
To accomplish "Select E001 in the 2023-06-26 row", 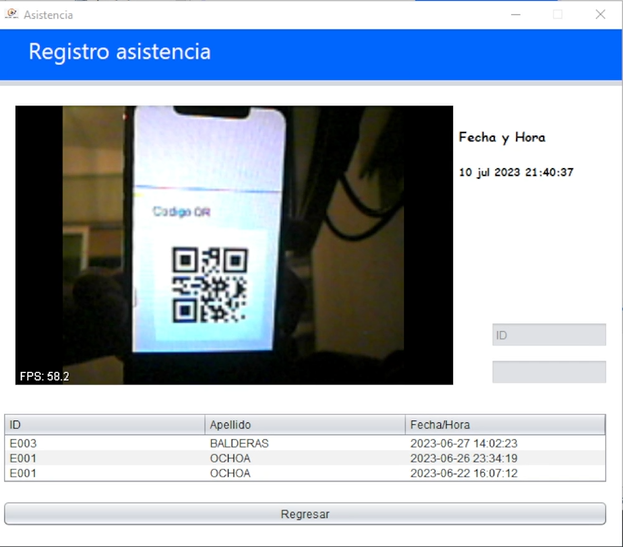I will [104, 458].
